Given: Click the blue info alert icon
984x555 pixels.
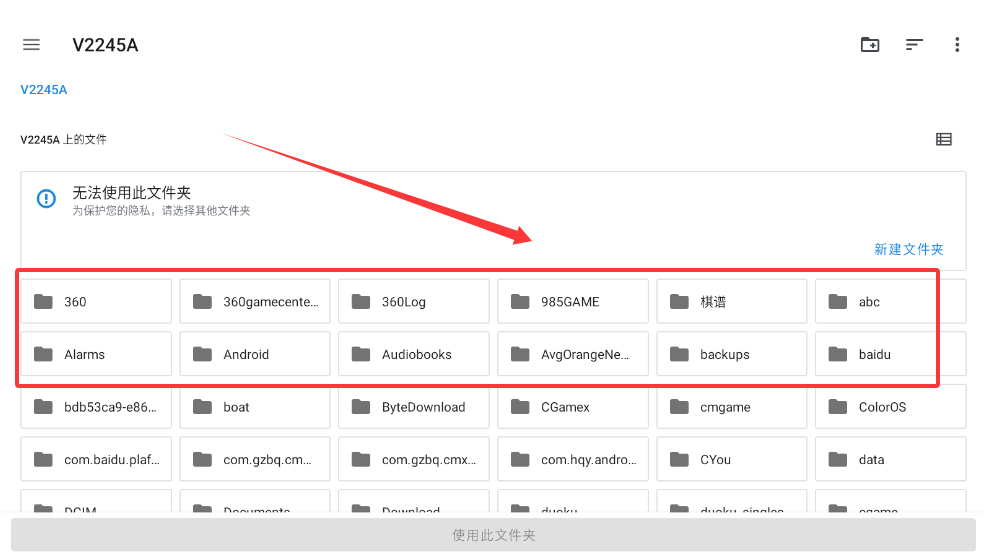Looking at the screenshot, I should 46,199.
